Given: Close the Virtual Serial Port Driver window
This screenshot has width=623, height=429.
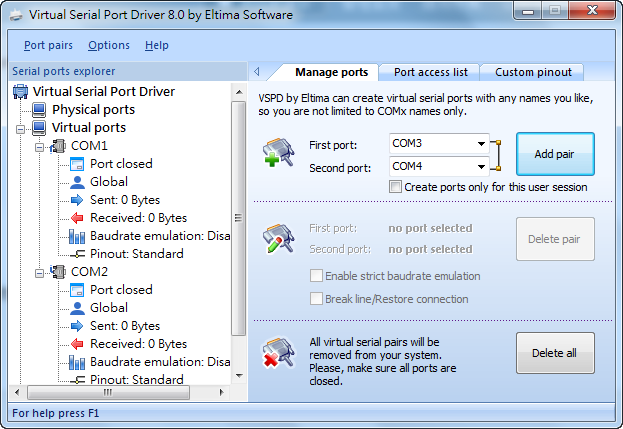Looking at the screenshot, I should coord(592,10).
